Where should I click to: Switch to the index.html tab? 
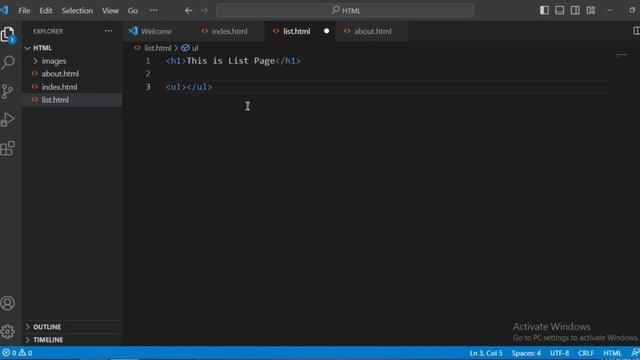coord(229,31)
